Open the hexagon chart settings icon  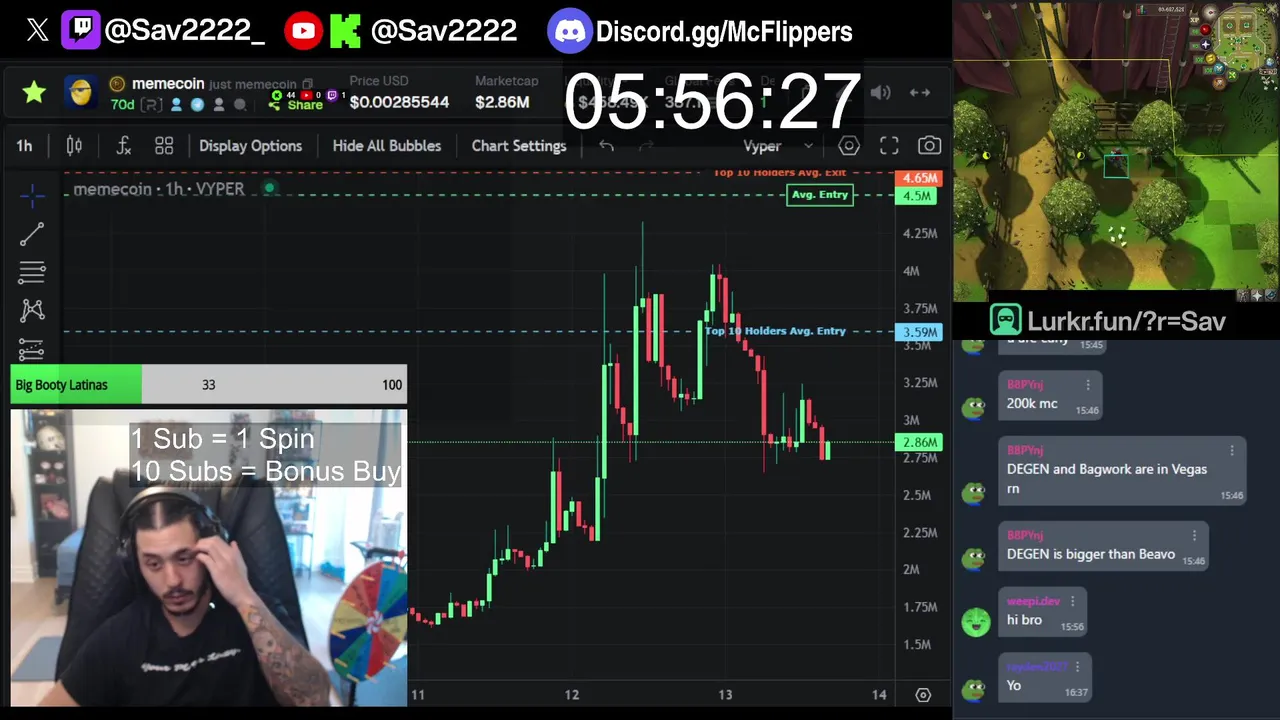click(849, 146)
